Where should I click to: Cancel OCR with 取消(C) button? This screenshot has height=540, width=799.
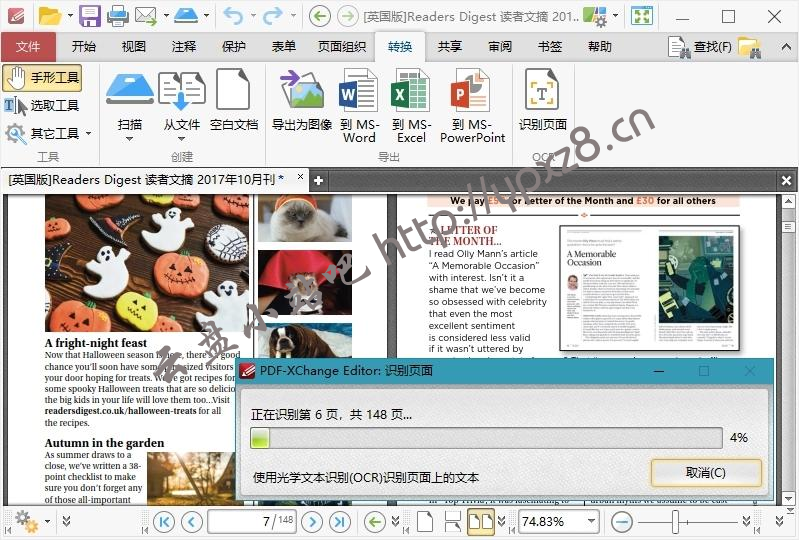[x=706, y=472]
